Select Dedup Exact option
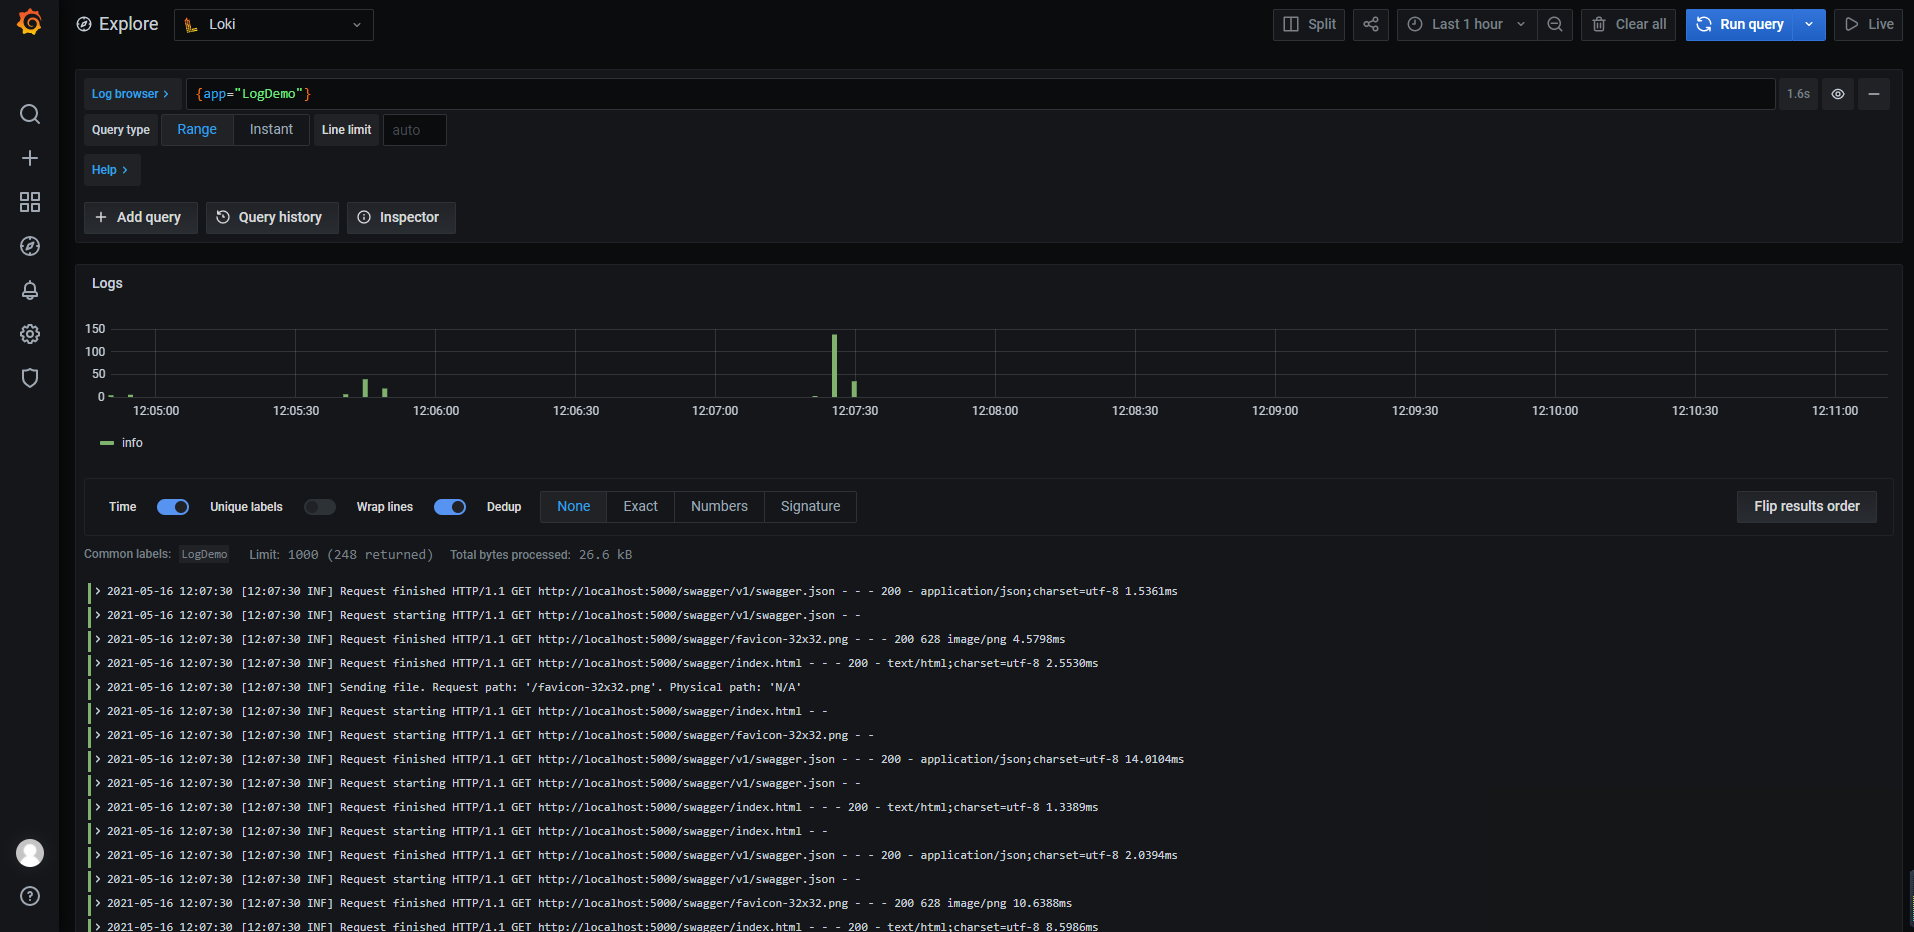 point(641,507)
